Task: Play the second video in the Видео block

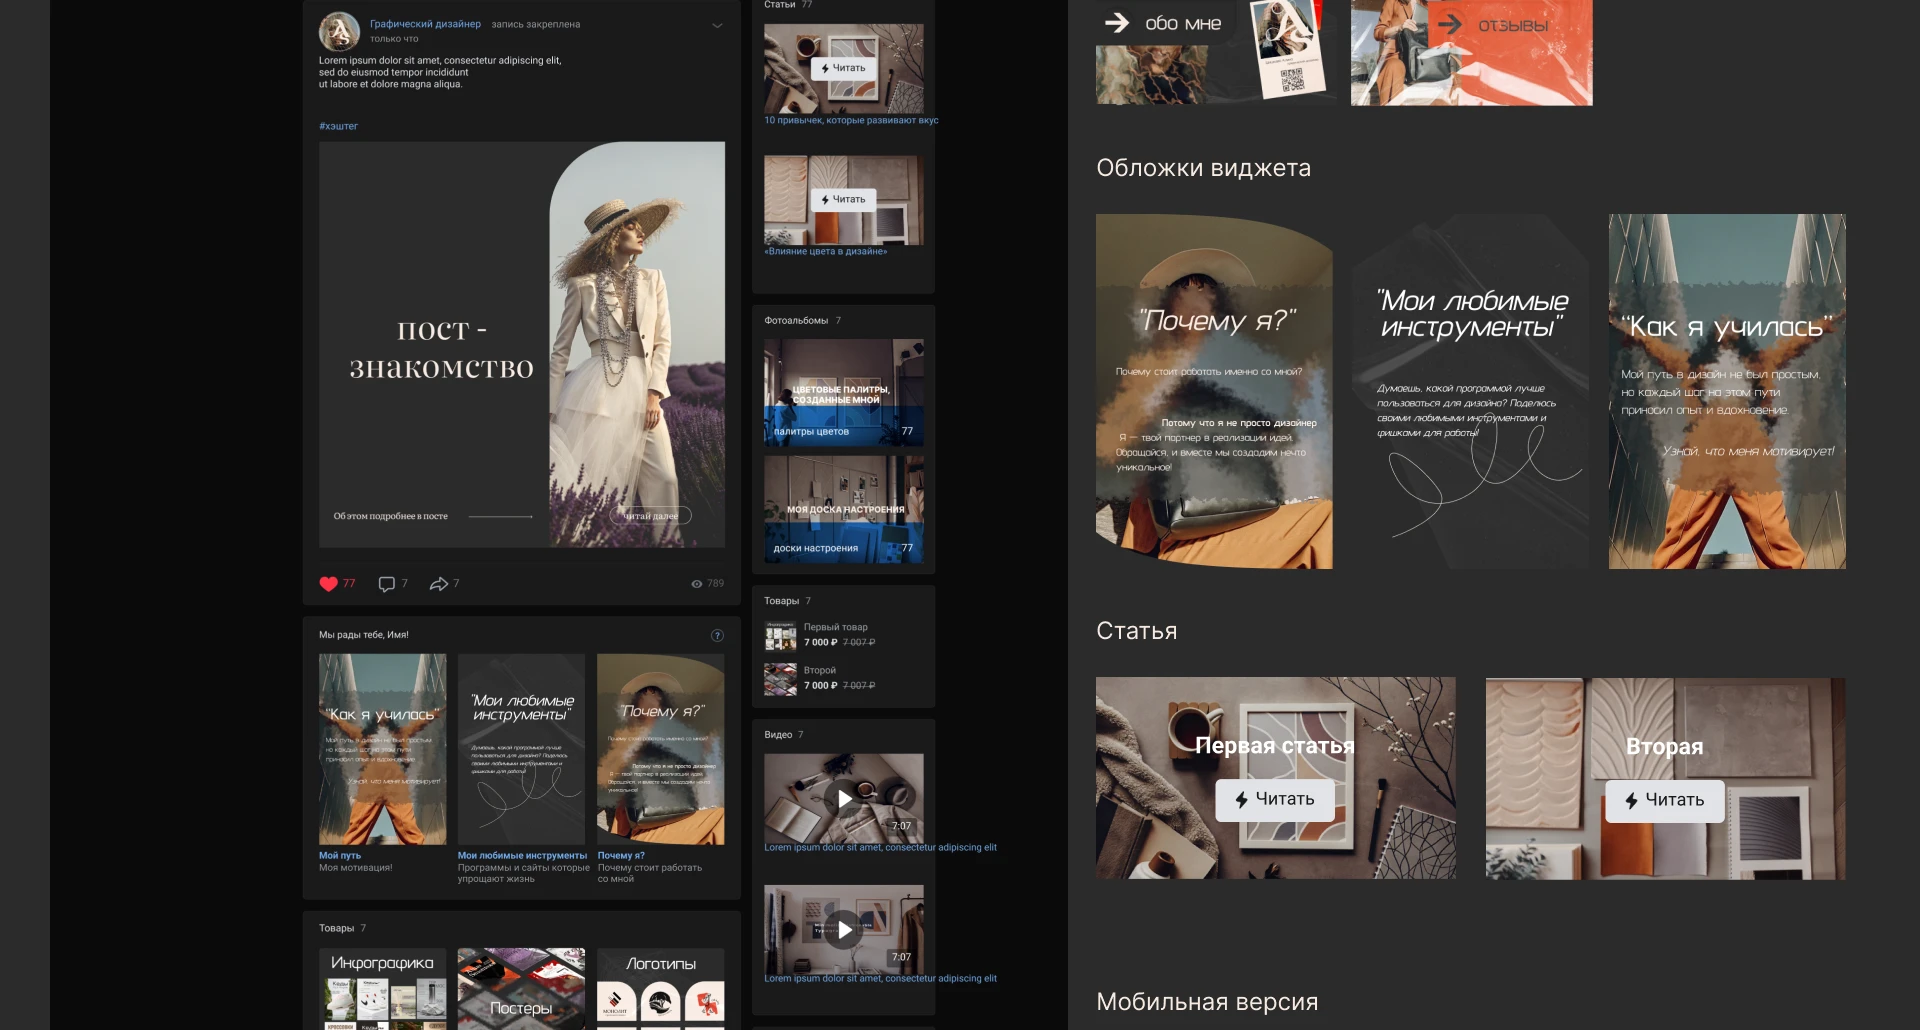Action: (x=844, y=929)
